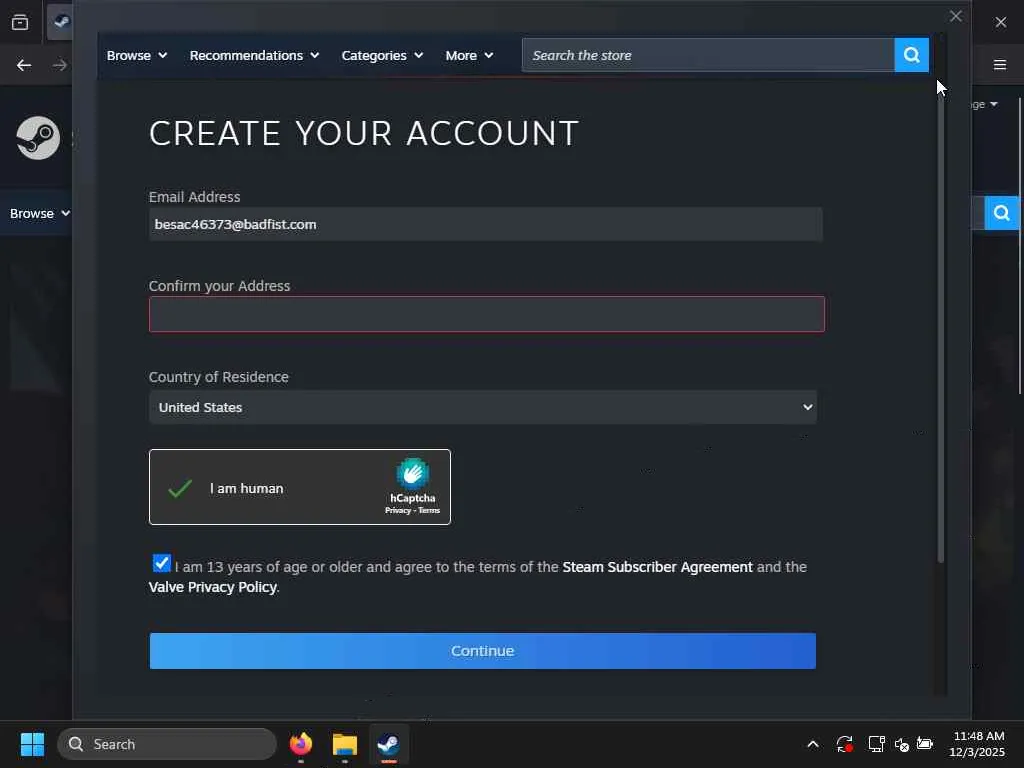Click forward arrow in background window
1024x768 pixels.
59,65
